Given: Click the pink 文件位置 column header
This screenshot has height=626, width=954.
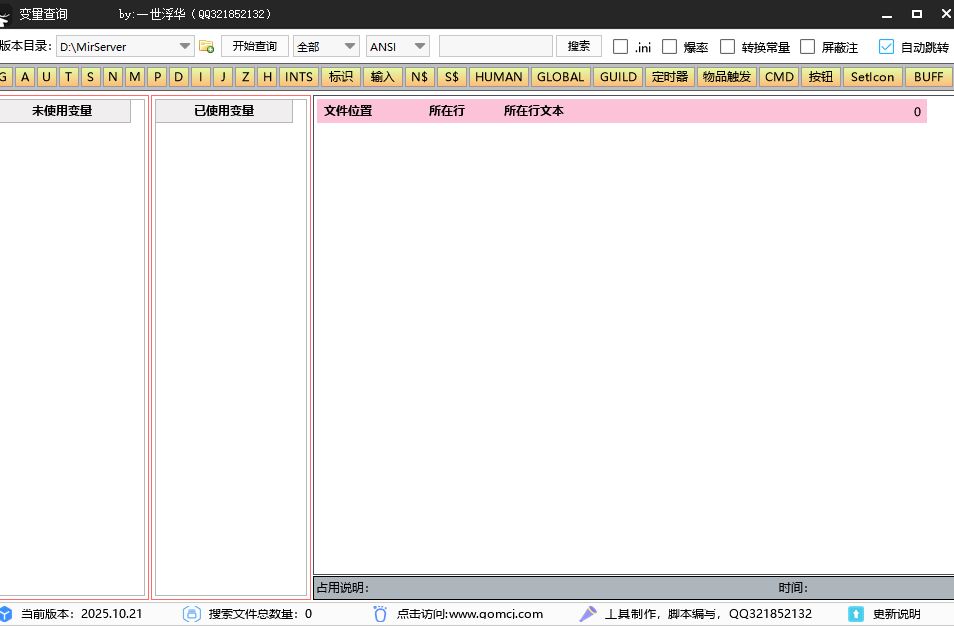Looking at the screenshot, I should click(348, 111).
